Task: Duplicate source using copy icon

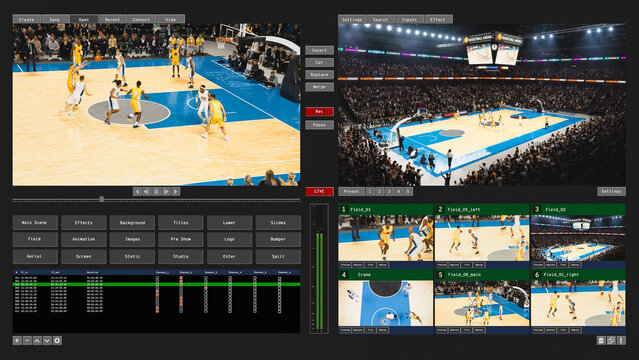Action: coord(611,340)
